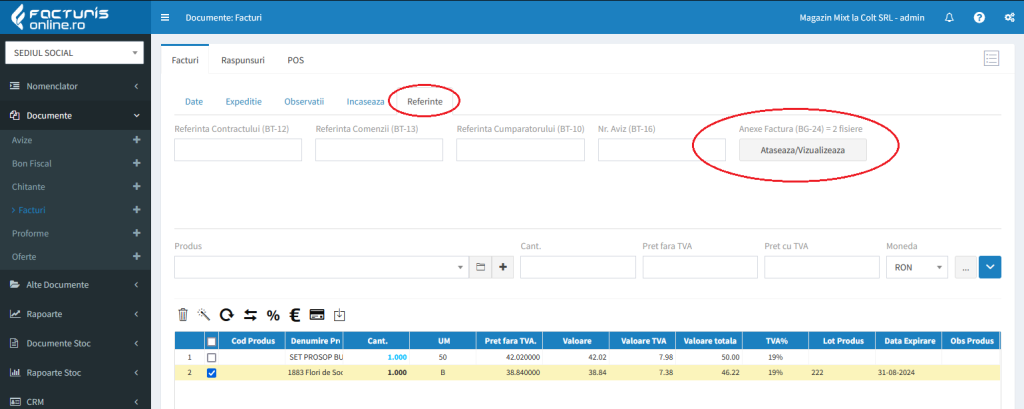Open the Incaseaza sub-tab
This screenshot has height=409, width=1024.
pos(366,102)
